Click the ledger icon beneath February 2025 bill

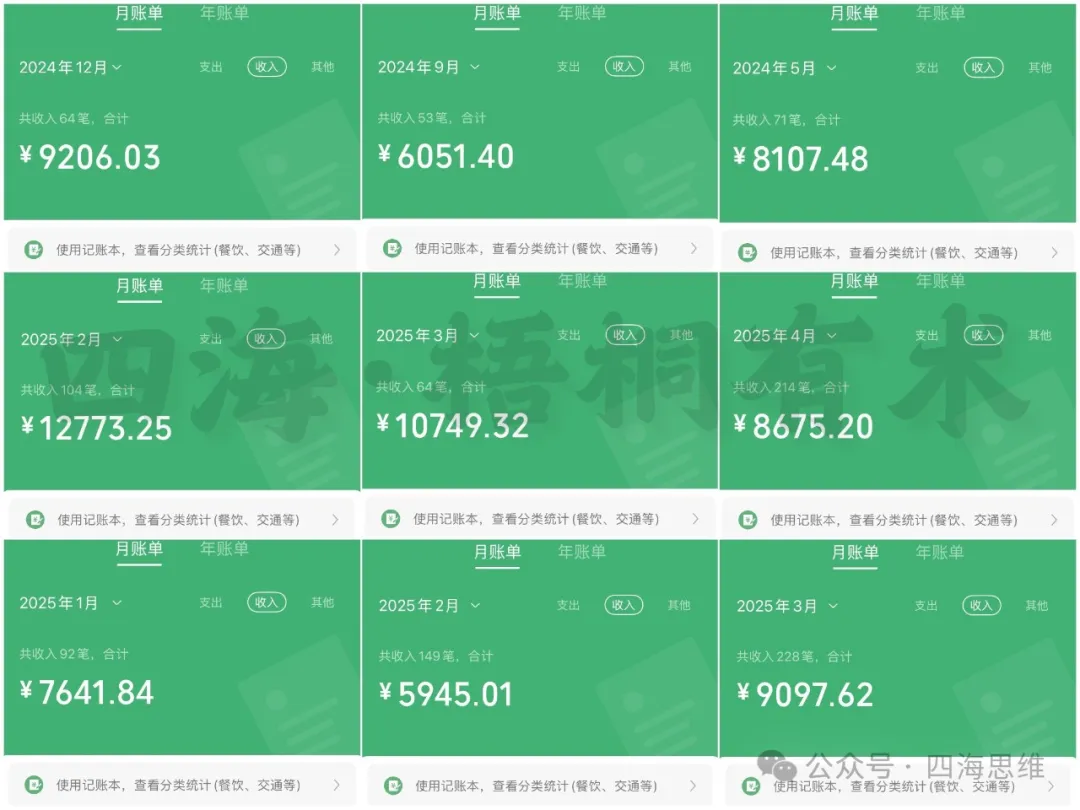point(36,518)
